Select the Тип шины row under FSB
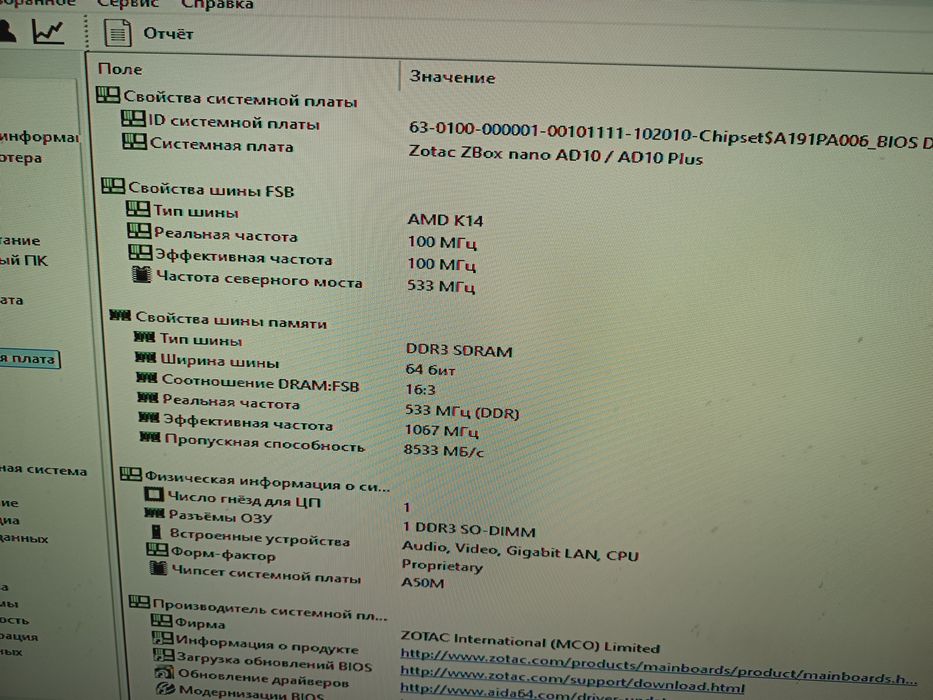933x700 pixels. click(196, 211)
